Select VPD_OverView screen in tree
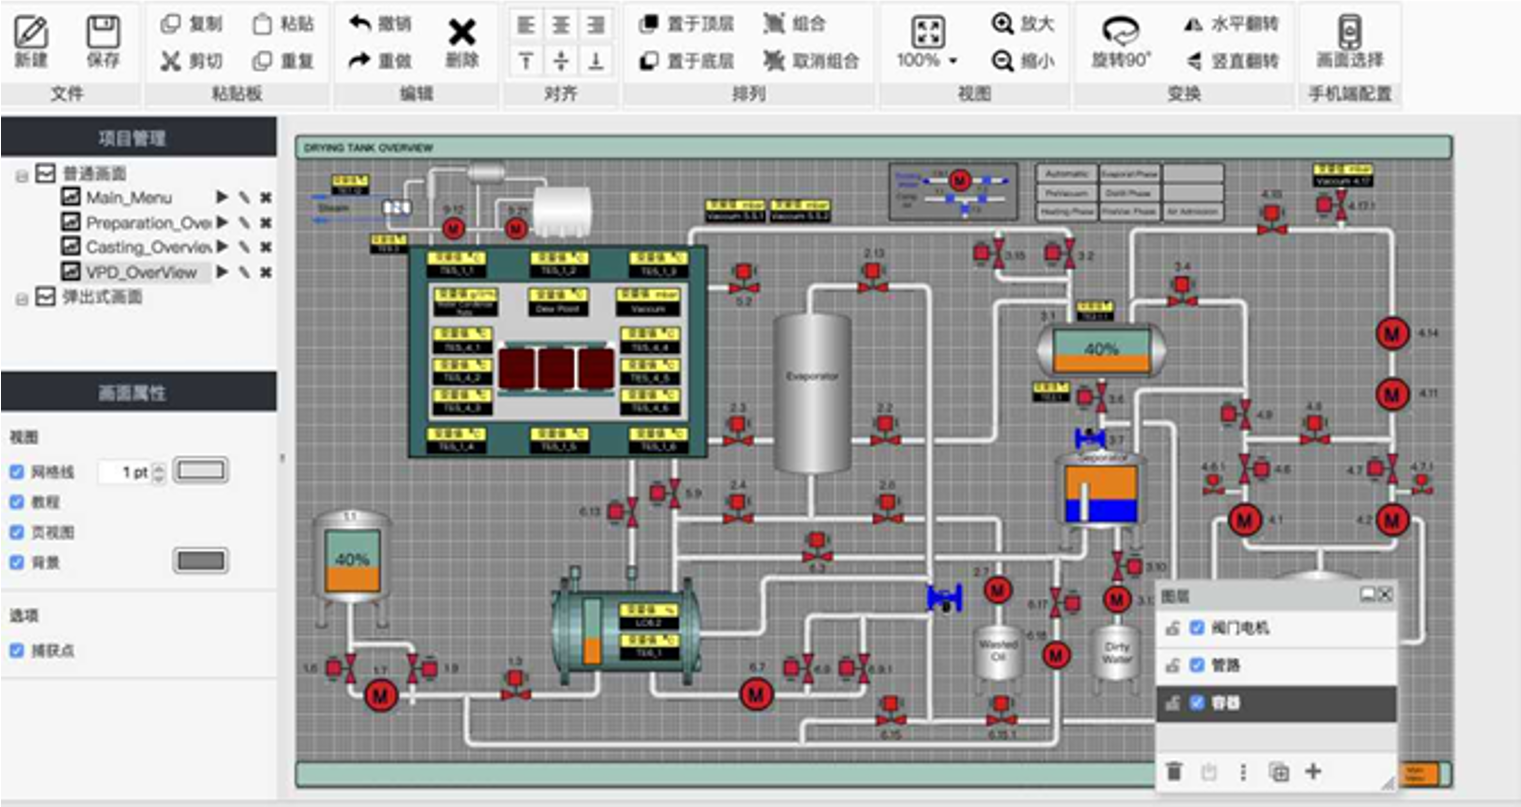The width and height of the screenshot is (1521, 807). coord(141,272)
